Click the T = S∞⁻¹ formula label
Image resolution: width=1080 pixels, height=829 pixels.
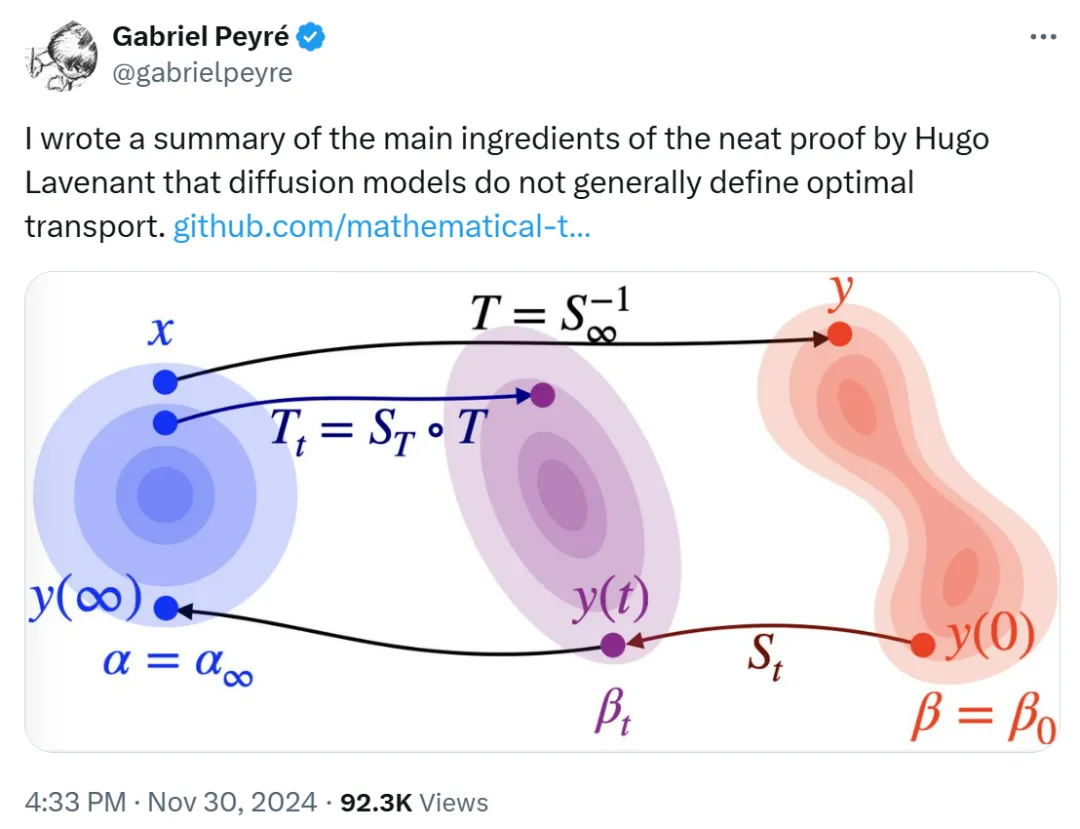[550, 313]
